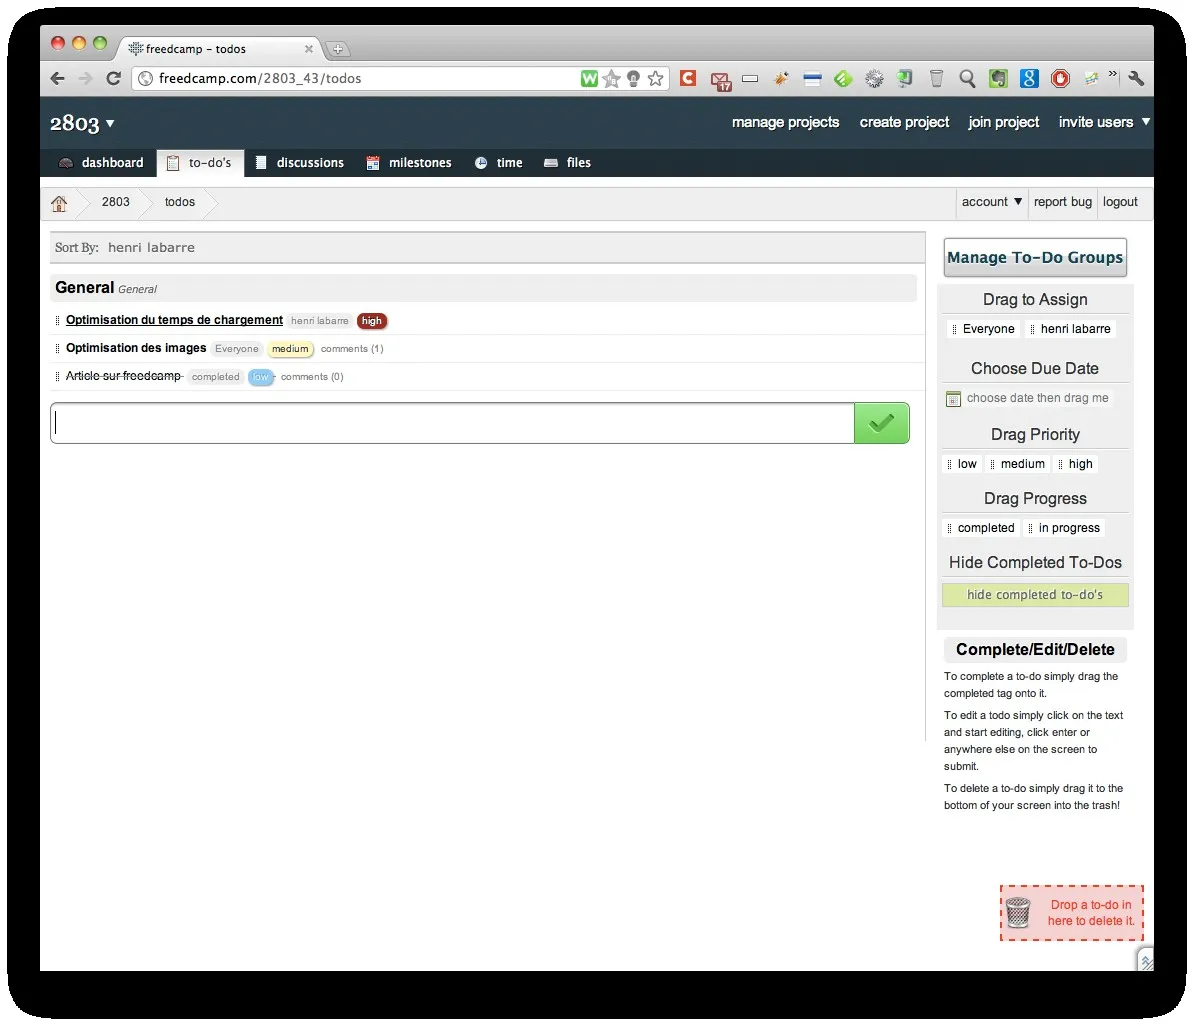This screenshot has width=1194, height=1026.
Task: Click the yellow medium priority badge
Action: point(290,349)
